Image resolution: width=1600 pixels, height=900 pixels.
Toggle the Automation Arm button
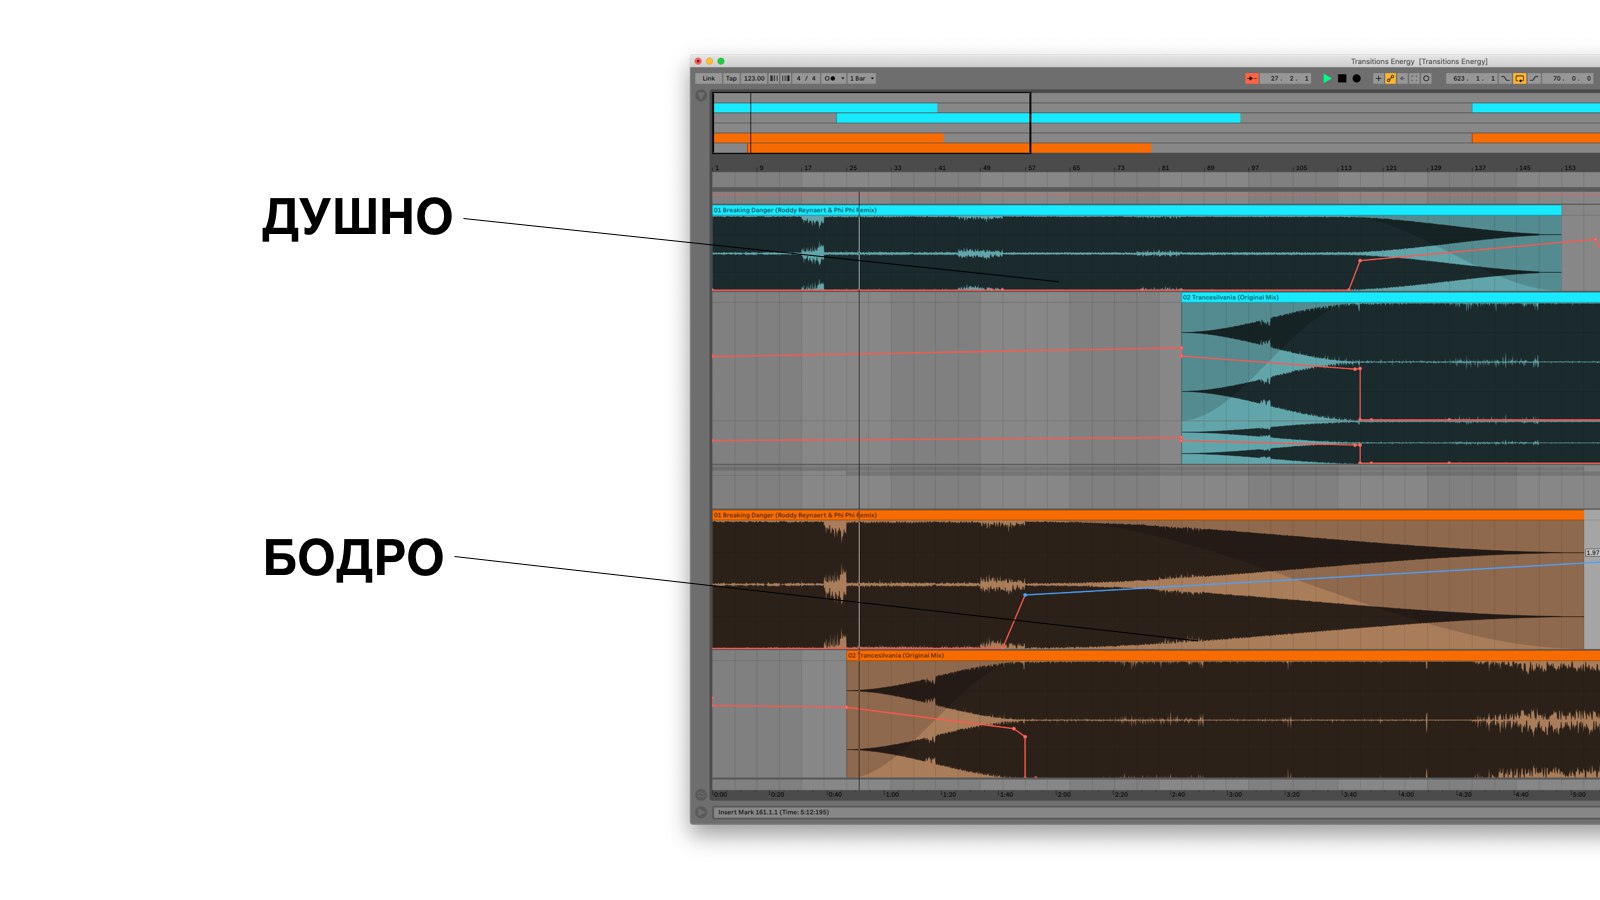tap(1390, 78)
